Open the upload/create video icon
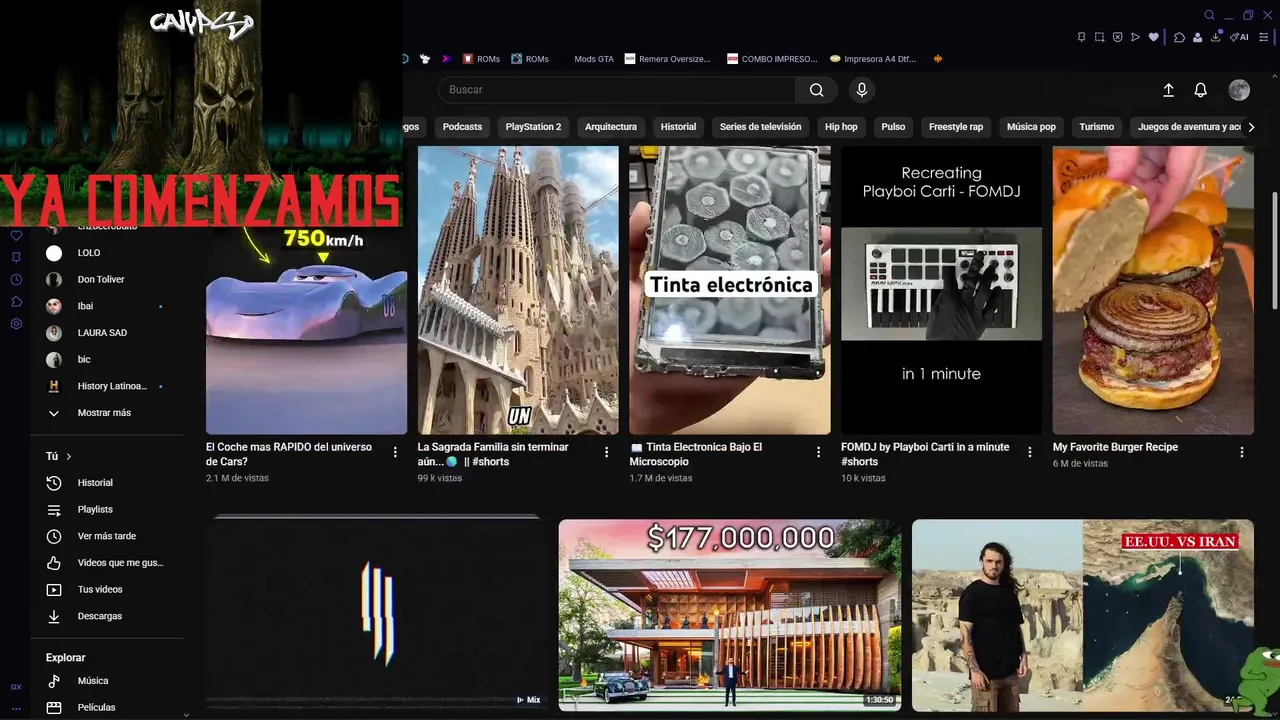The image size is (1280, 720). 1168,90
